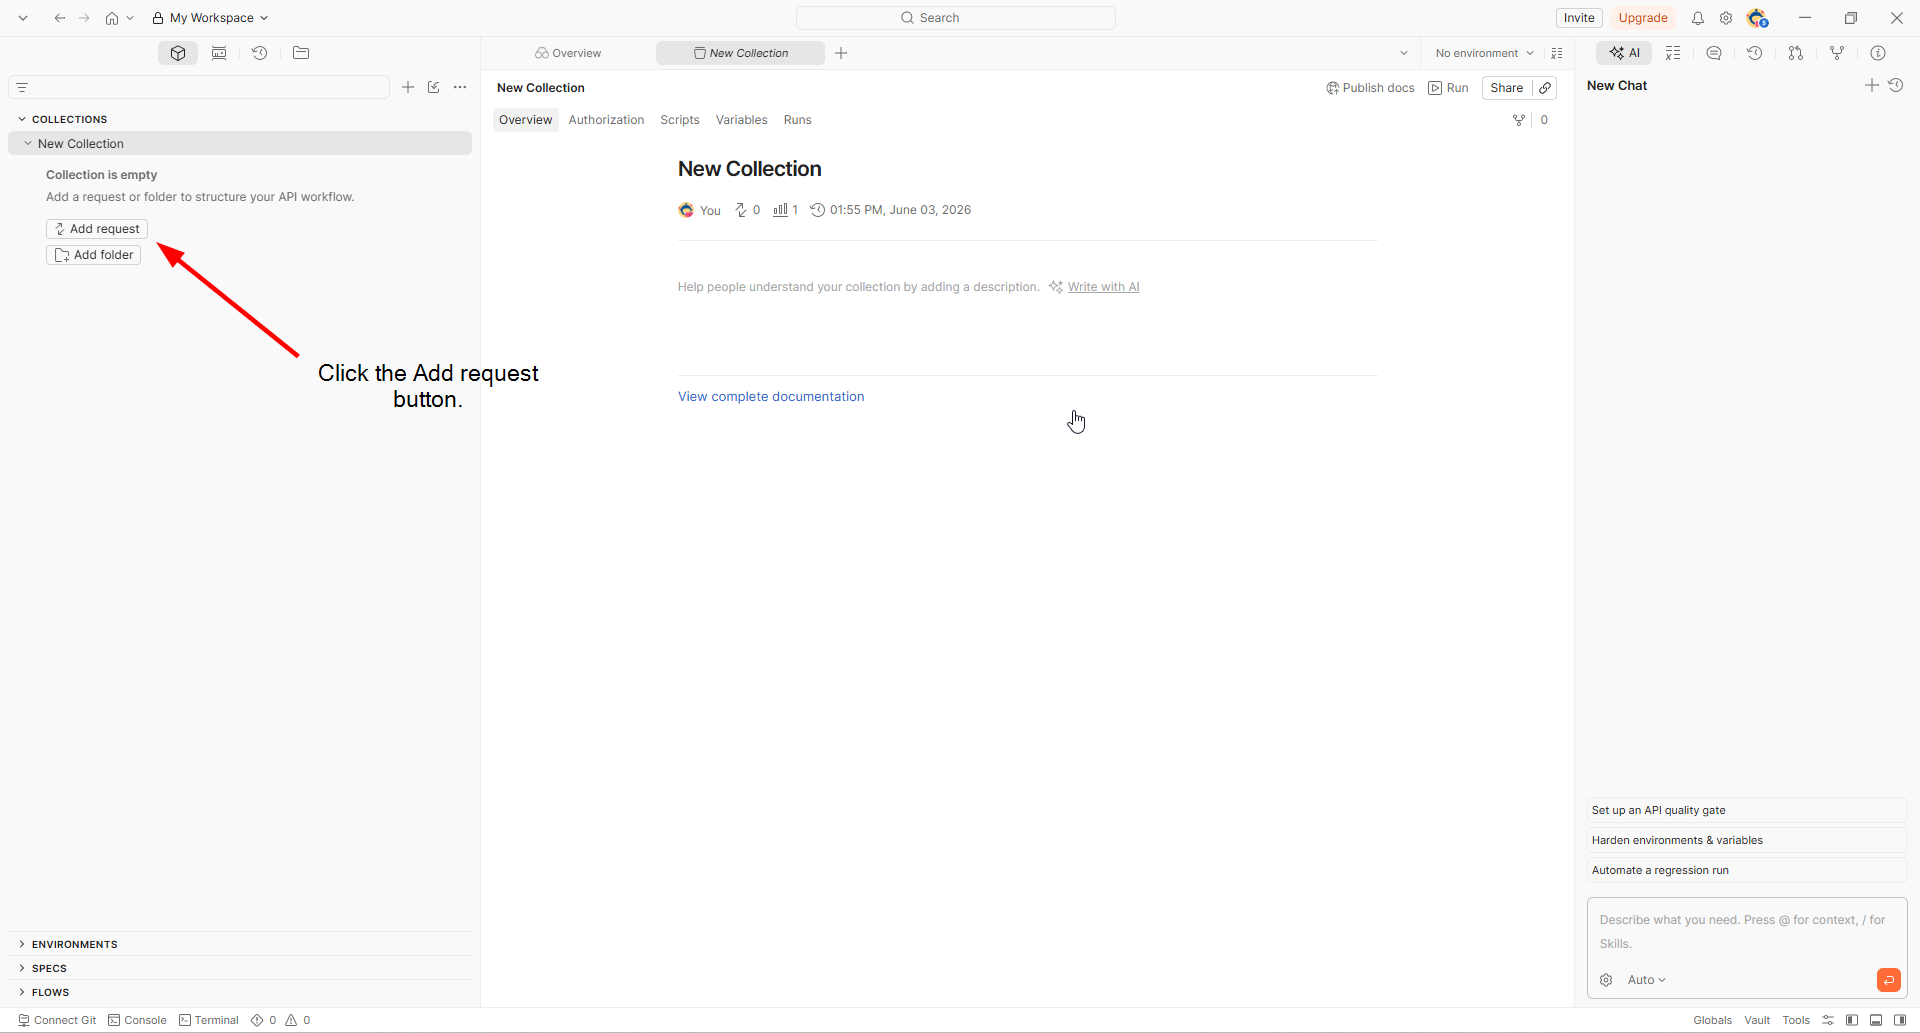This screenshot has height=1033, width=1920.
Task: Open the History icon in sidebar
Action: pos(260,53)
